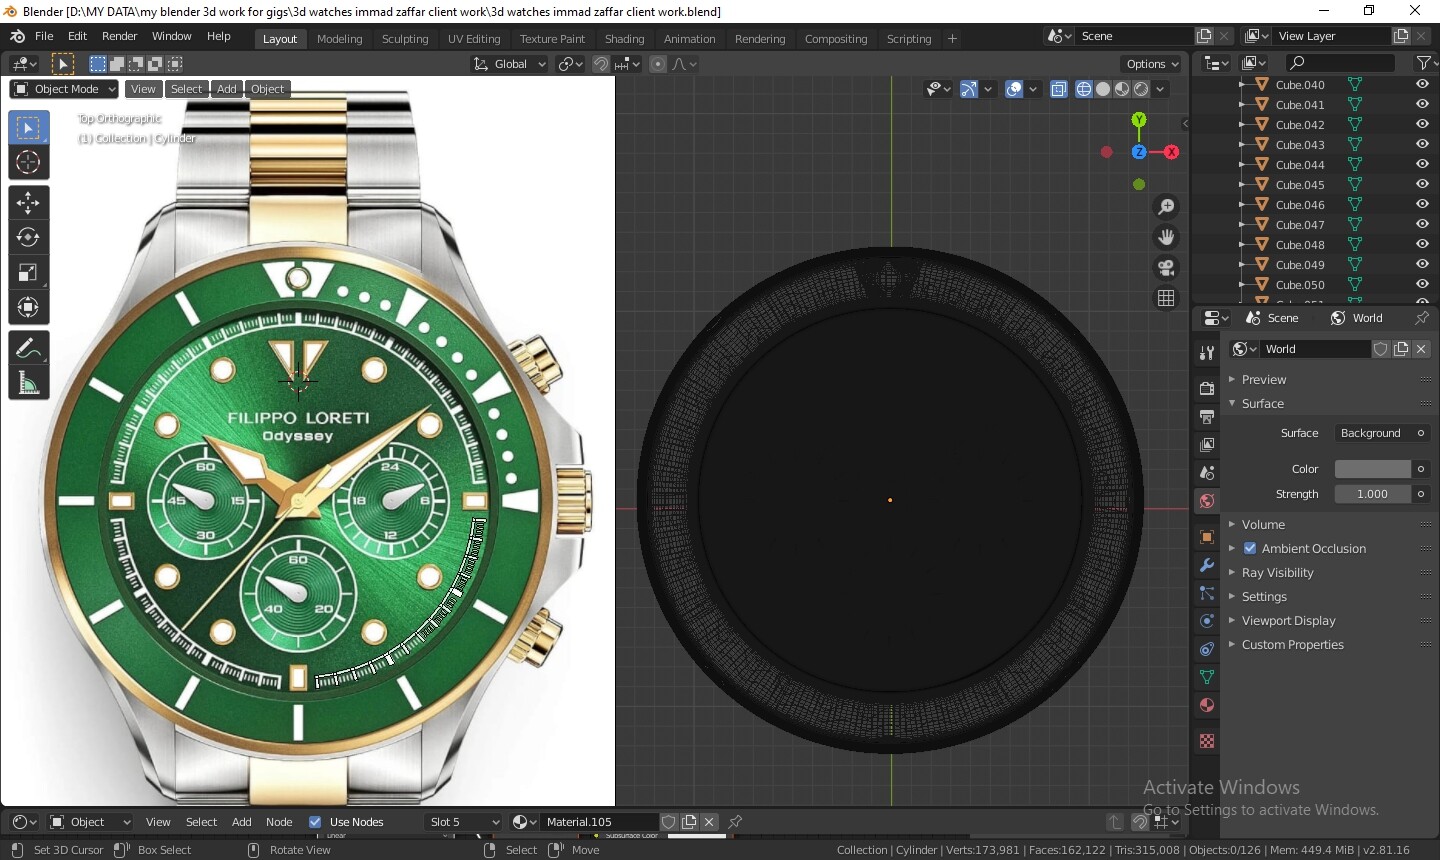Open the Physics properties tab
The image size is (1440, 860).
pyautogui.click(x=1207, y=621)
